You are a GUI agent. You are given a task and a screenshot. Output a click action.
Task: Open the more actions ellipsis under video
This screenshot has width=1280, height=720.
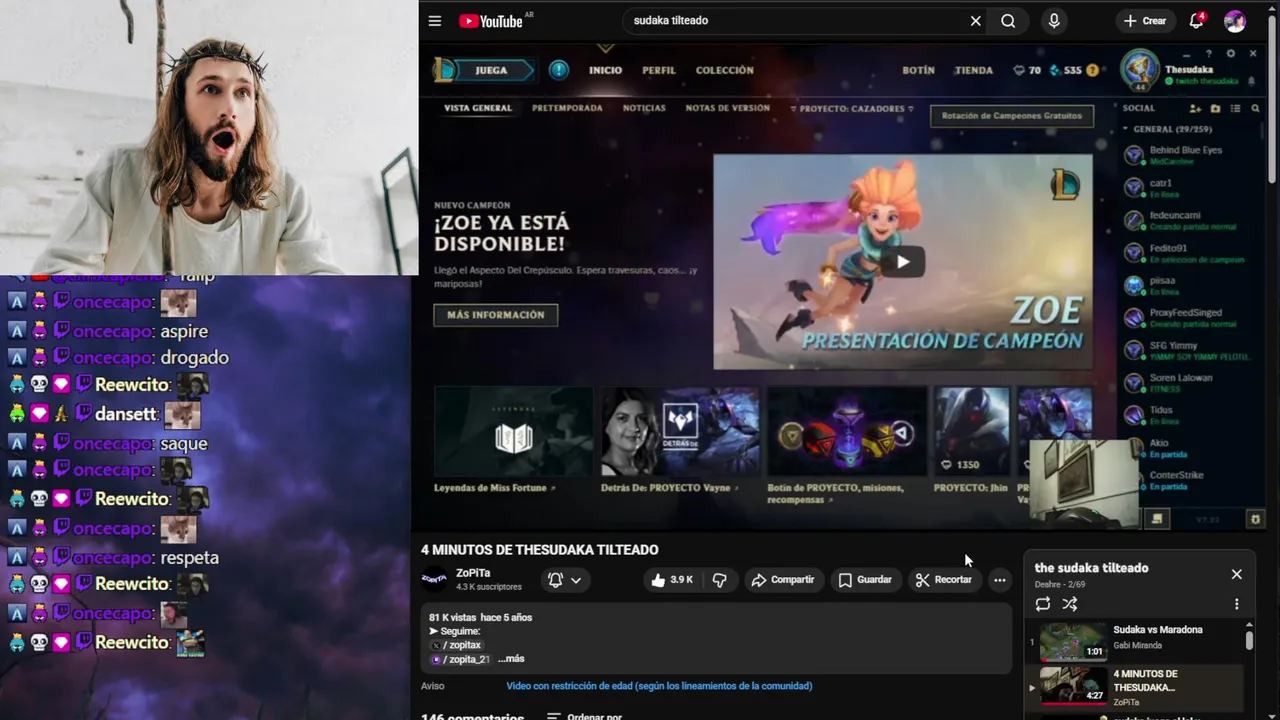point(999,580)
